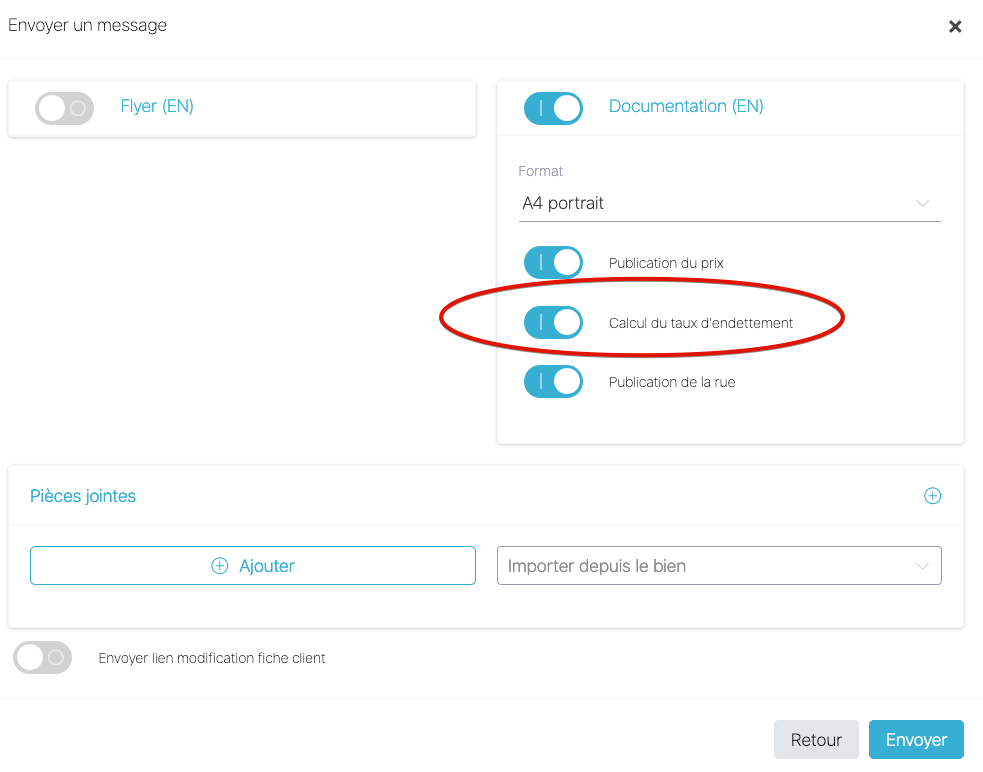Image resolution: width=983 pixels, height=772 pixels.
Task: Click the plus icon inside Ajouter button
Action: coord(220,566)
